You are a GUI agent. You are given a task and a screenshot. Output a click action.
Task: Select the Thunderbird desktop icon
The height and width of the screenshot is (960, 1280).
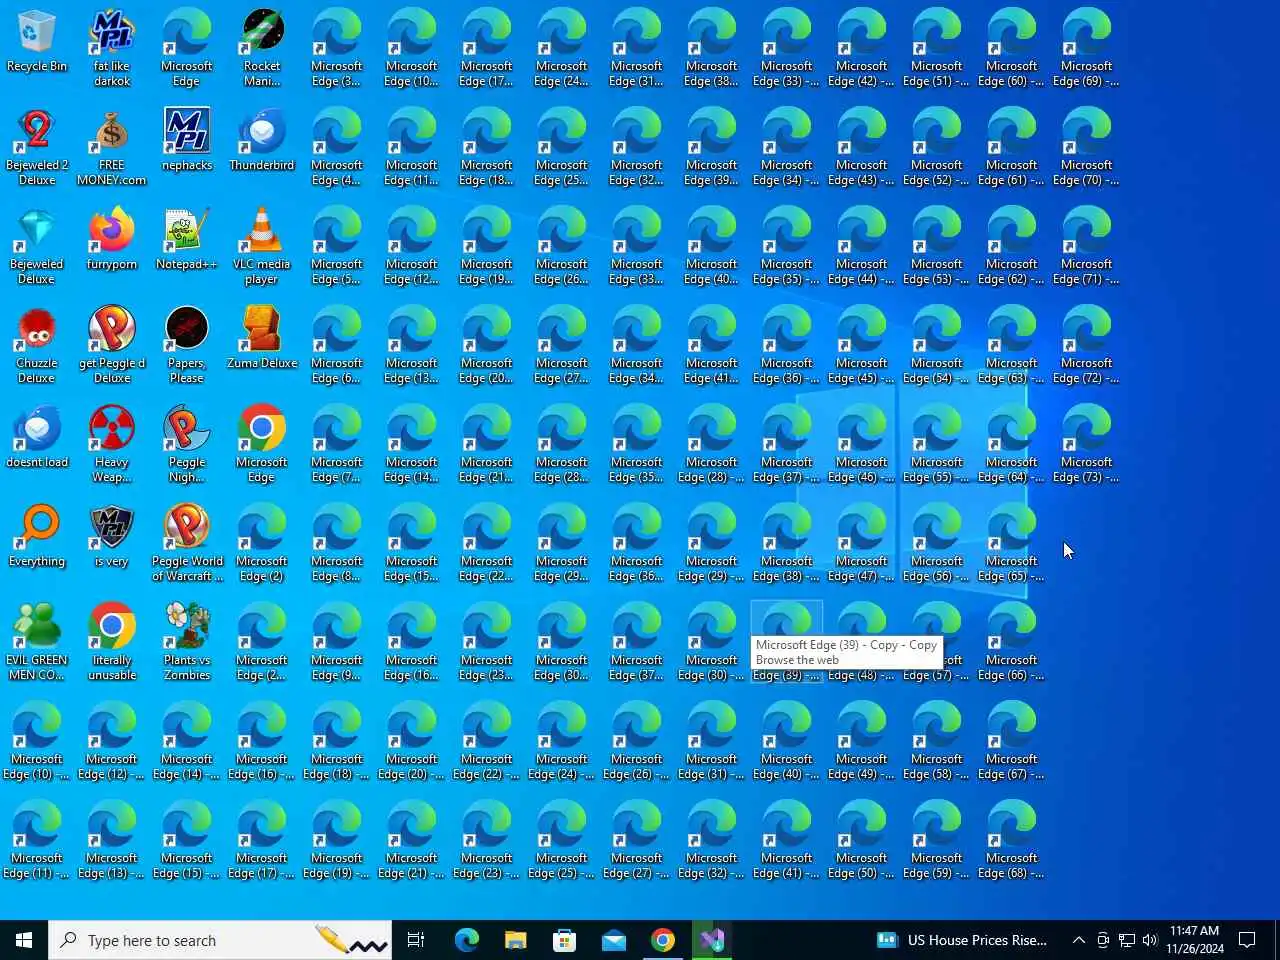262,140
